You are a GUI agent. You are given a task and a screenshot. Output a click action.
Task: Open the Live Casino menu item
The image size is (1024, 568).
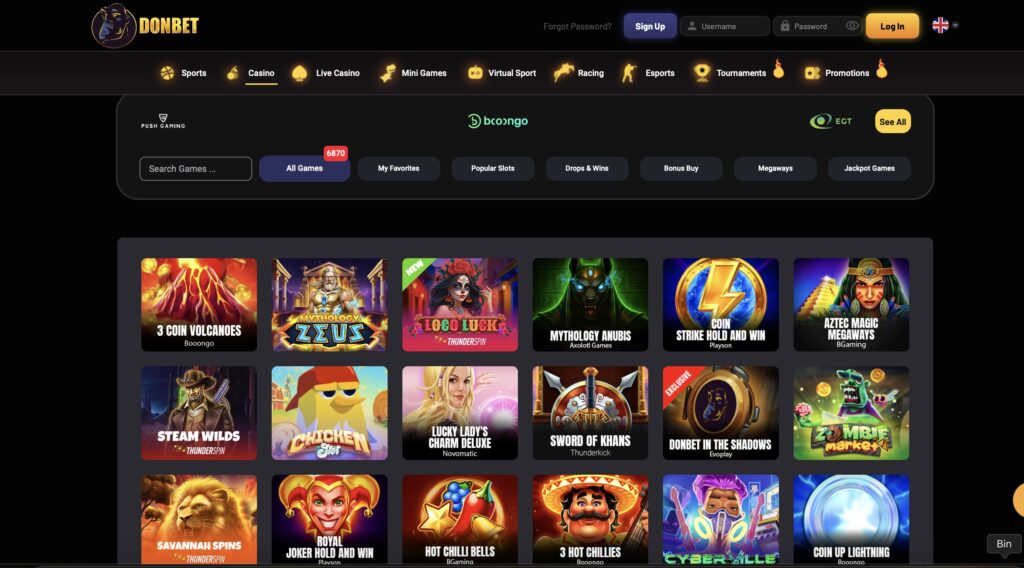(325, 73)
